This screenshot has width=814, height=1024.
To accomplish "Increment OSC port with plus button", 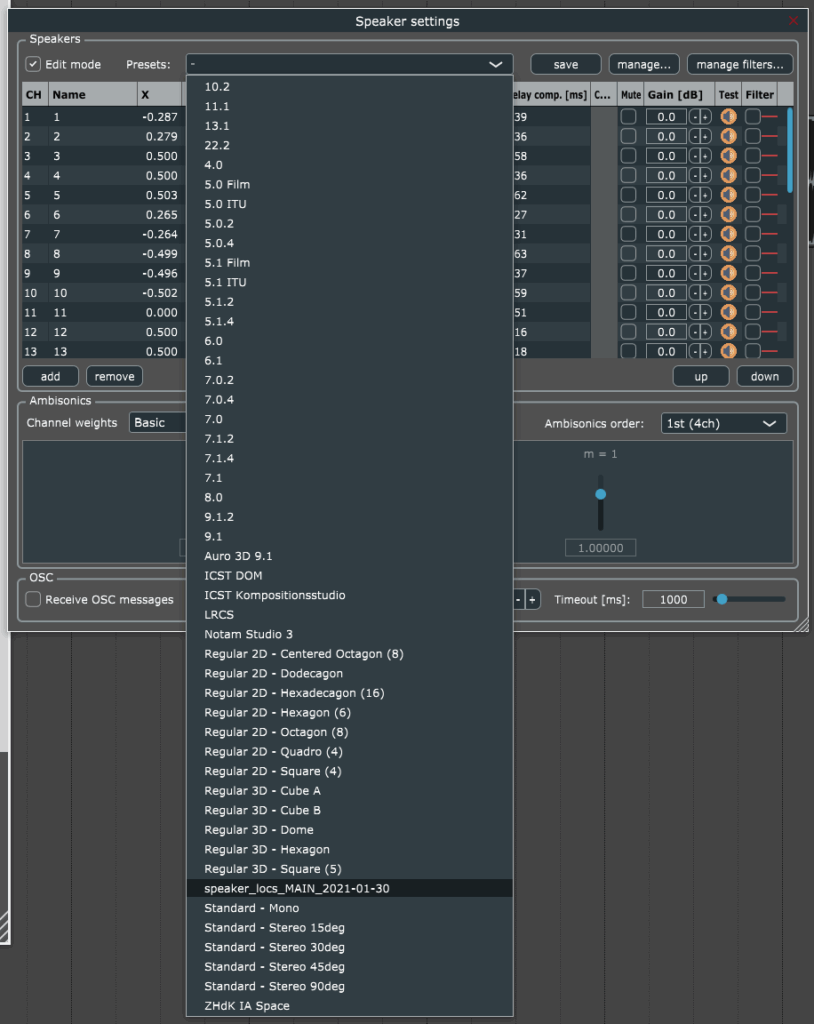I will tap(532, 600).
